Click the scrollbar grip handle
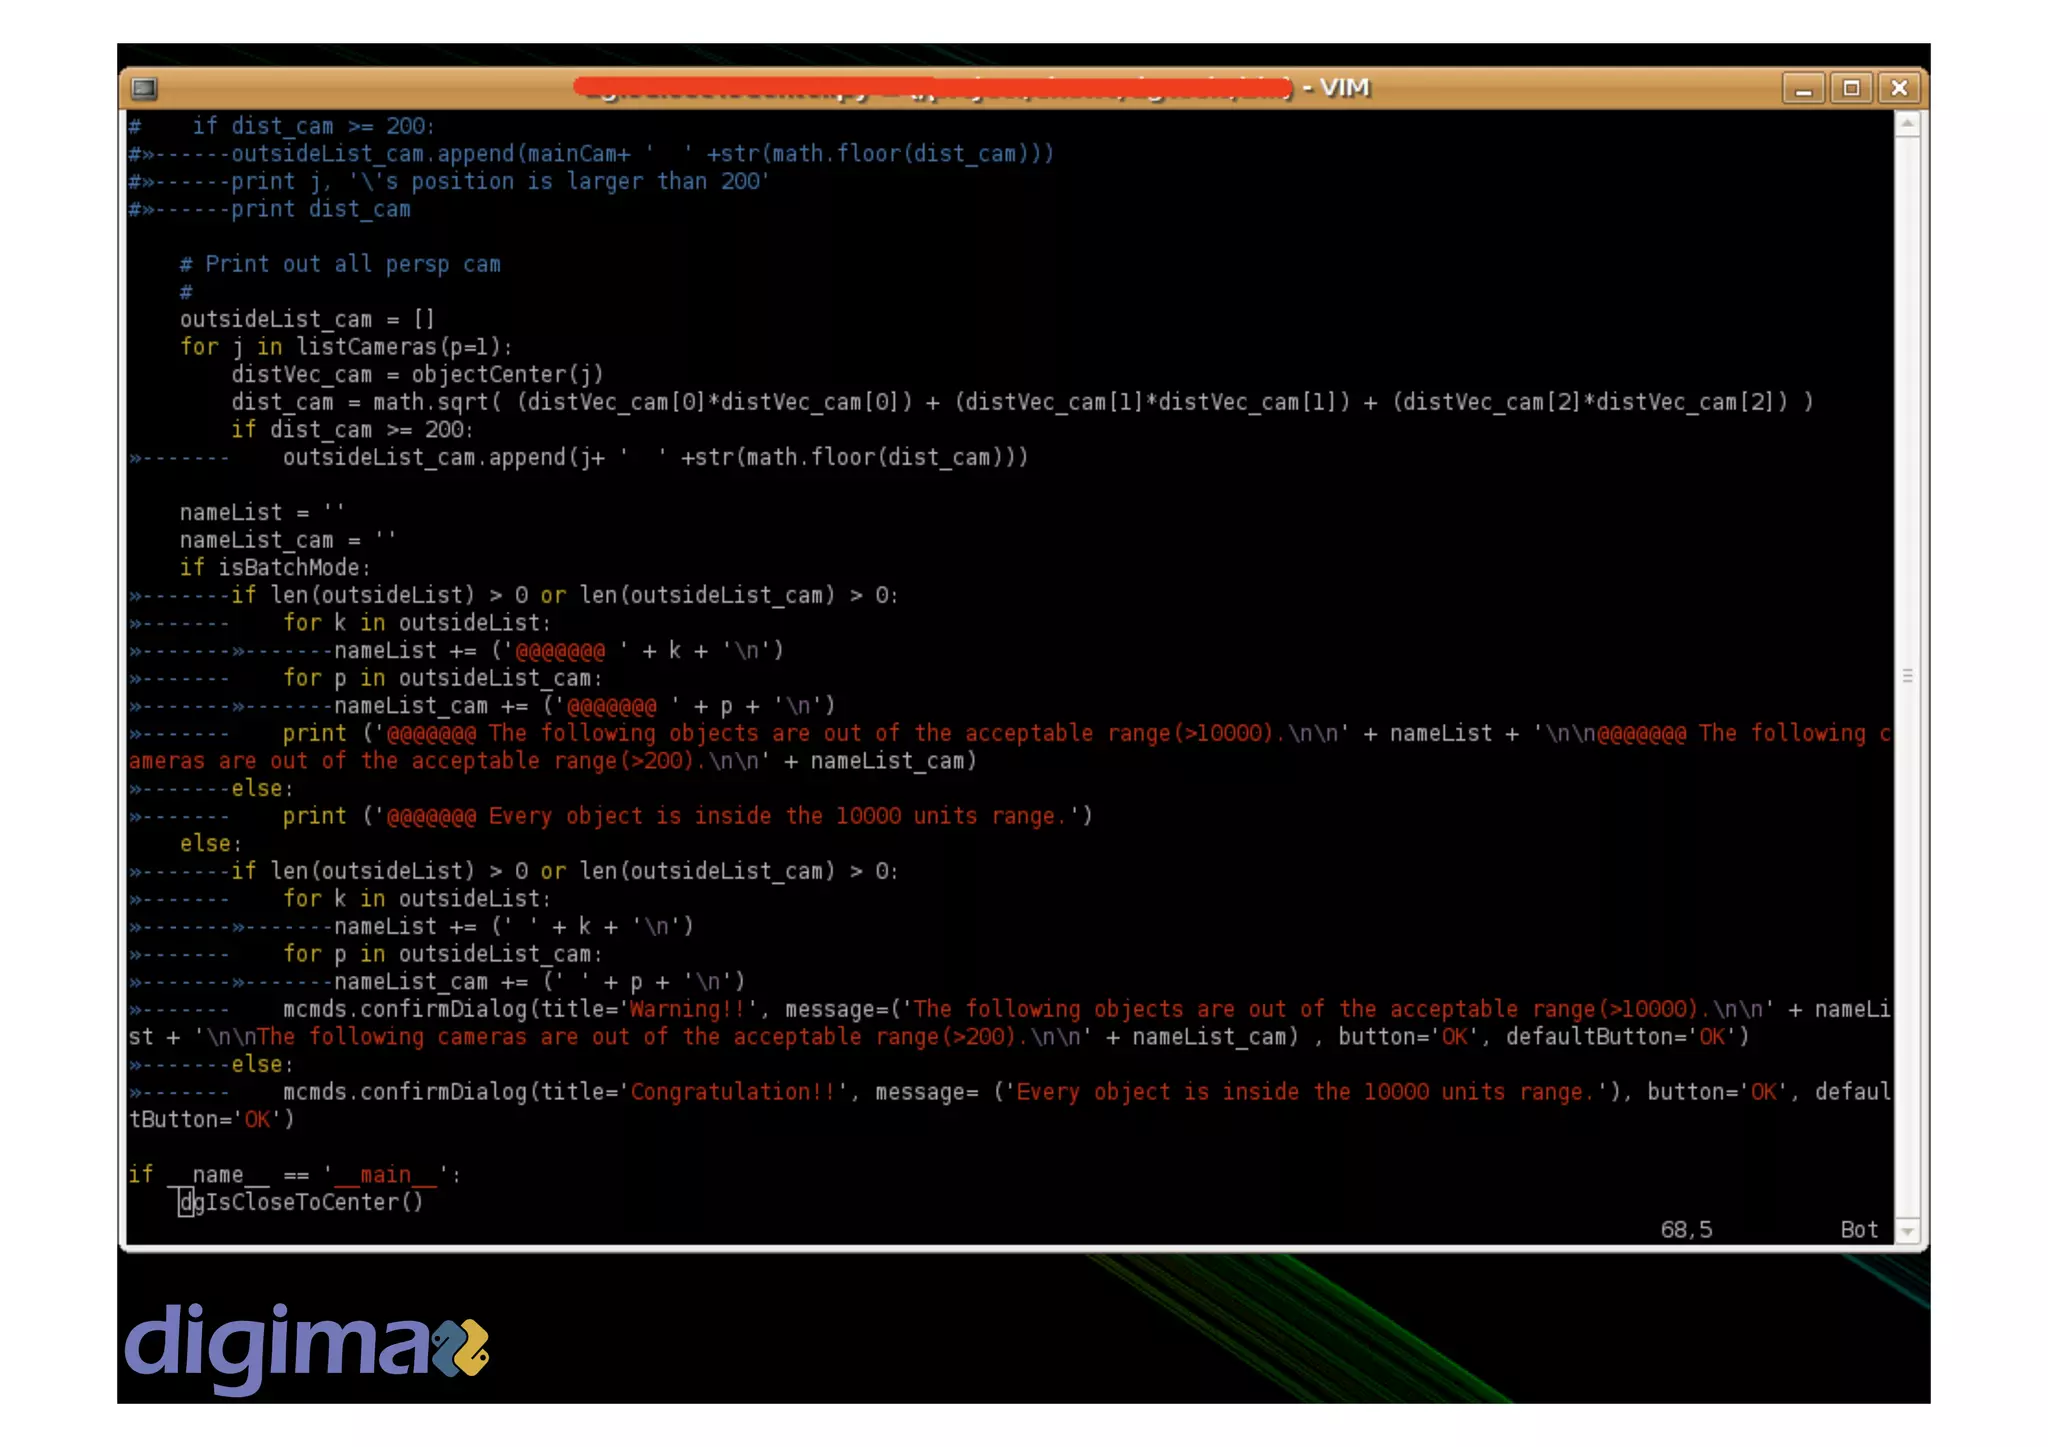2048x1447 pixels. pyautogui.click(x=1908, y=676)
